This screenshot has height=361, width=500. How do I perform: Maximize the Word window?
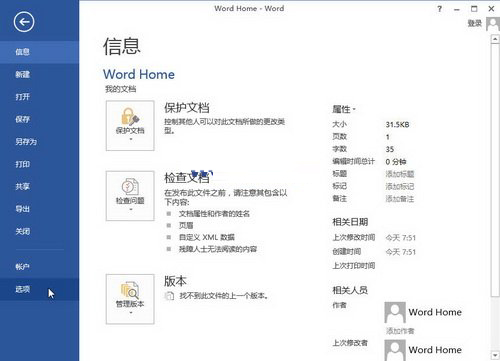[474, 9]
